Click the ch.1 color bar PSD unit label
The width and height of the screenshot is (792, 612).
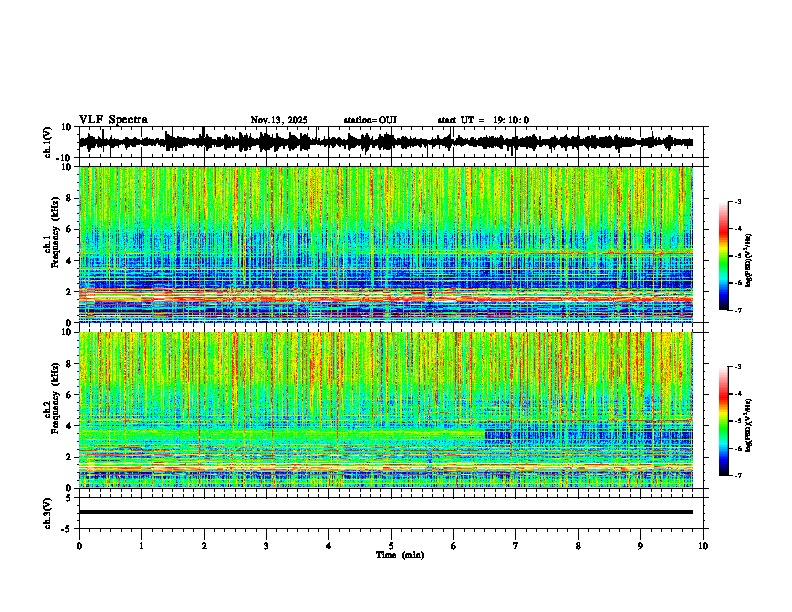click(749, 261)
